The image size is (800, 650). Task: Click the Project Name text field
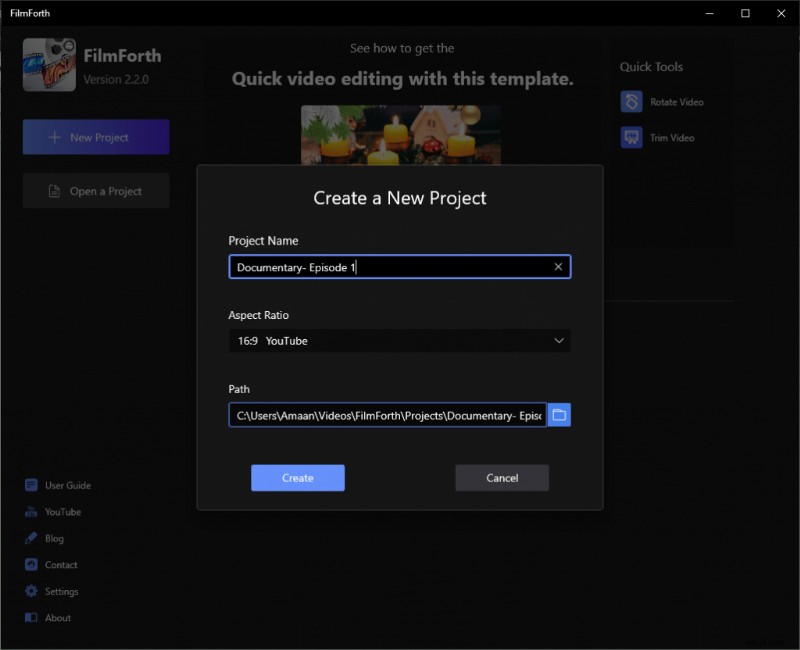390,266
